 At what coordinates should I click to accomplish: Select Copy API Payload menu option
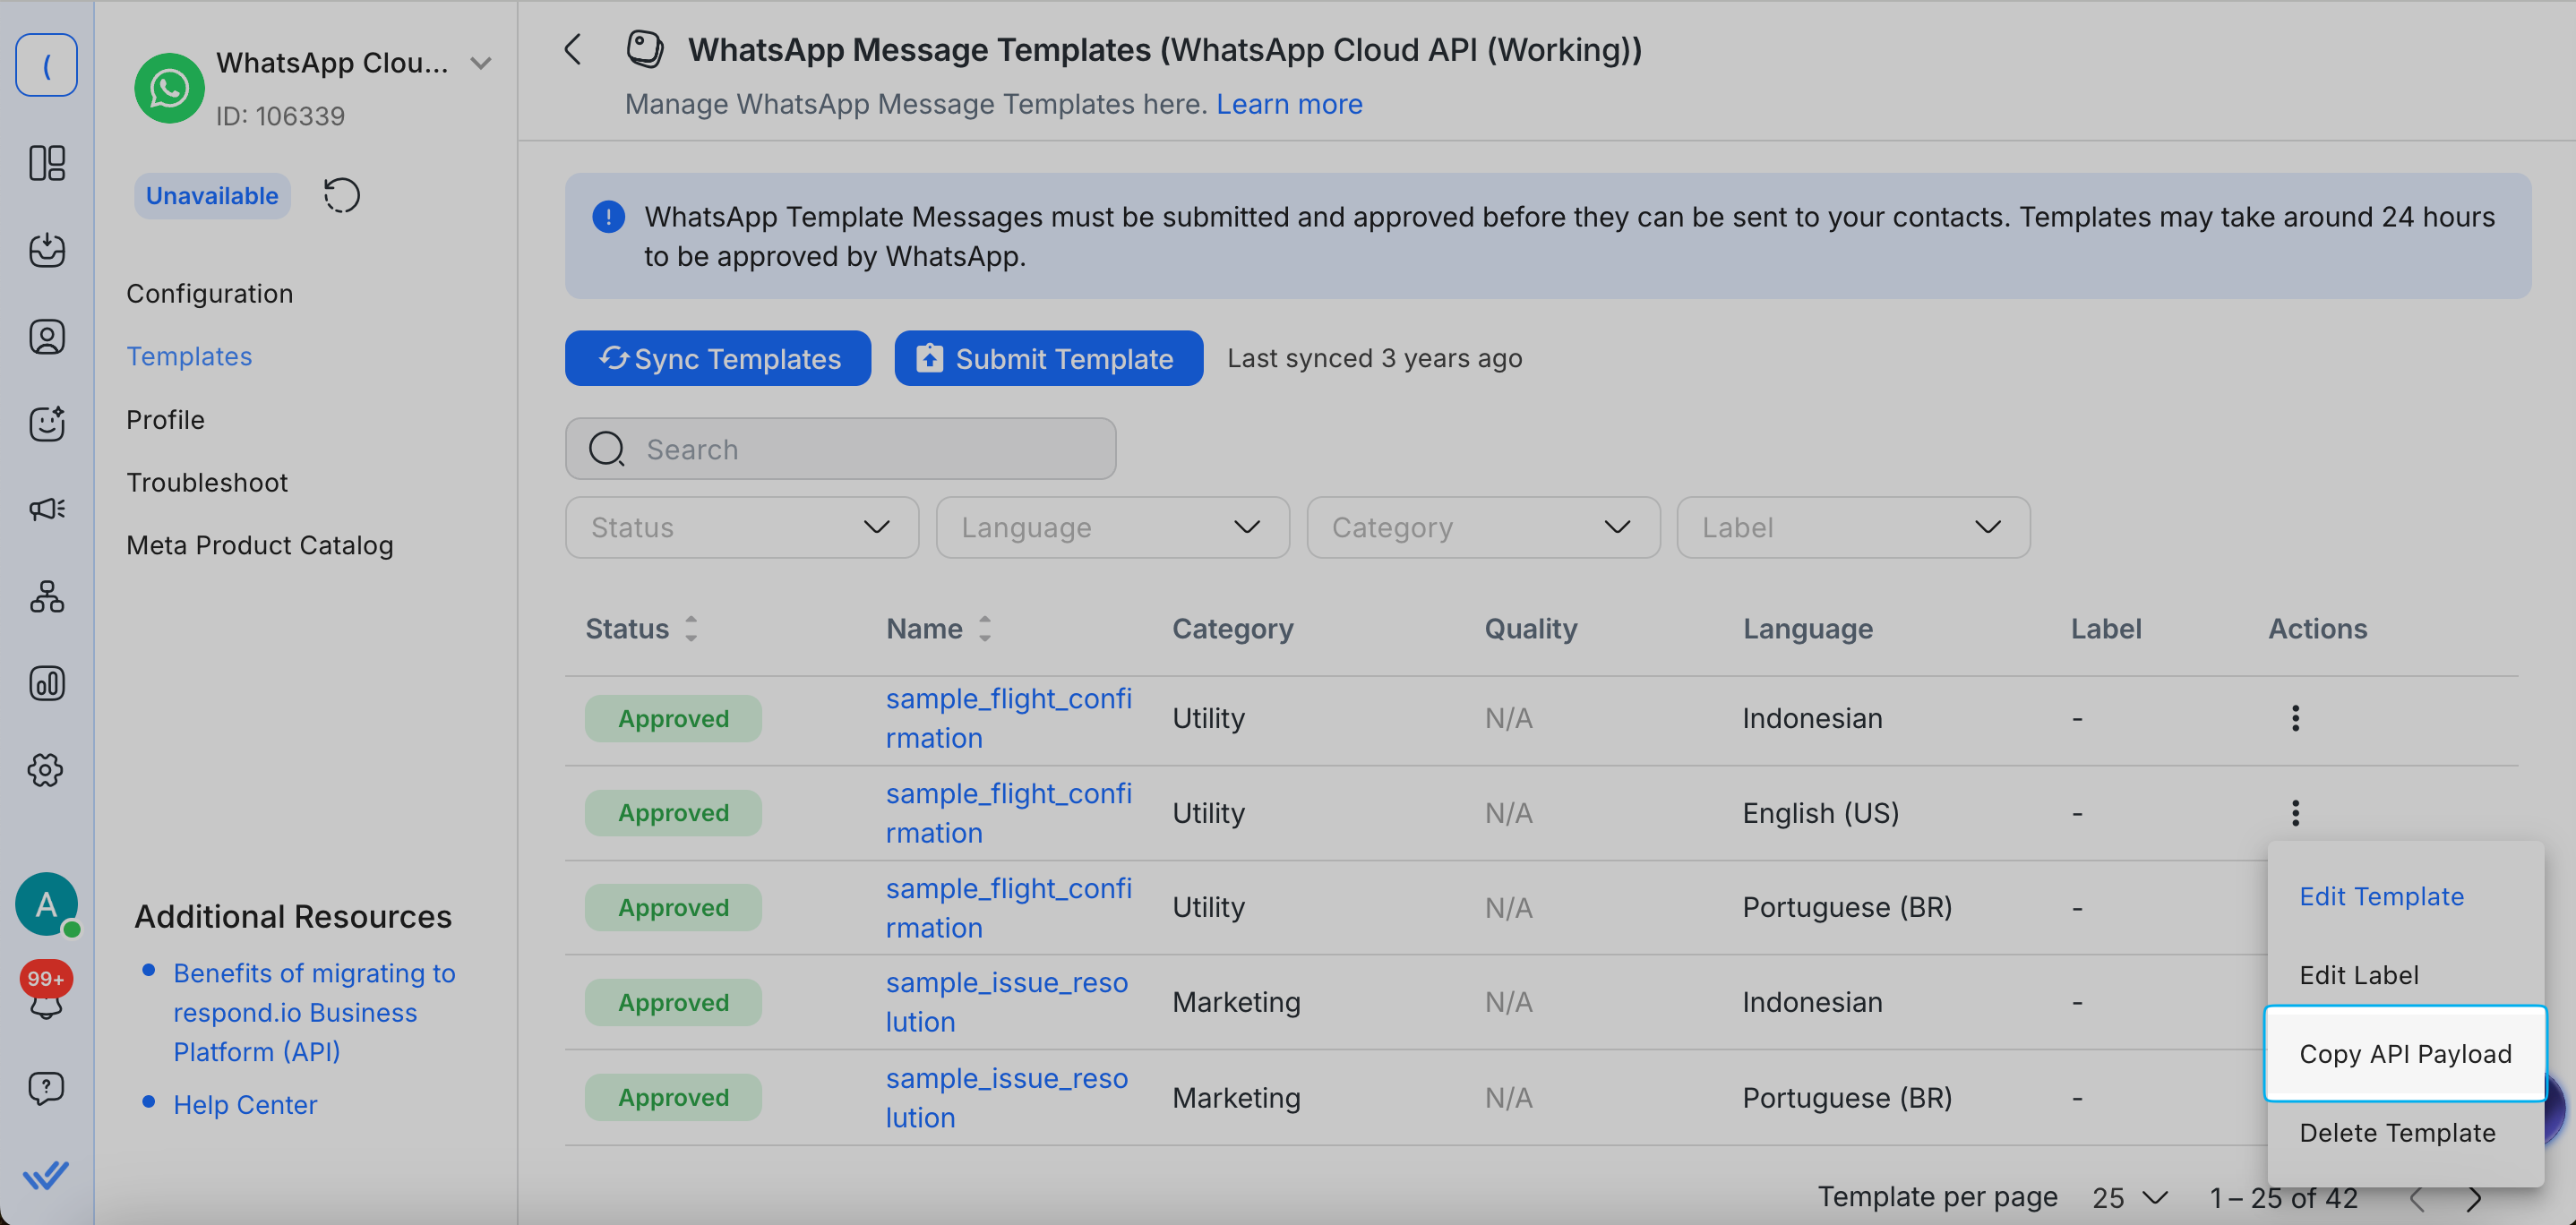coord(2404,1053)
